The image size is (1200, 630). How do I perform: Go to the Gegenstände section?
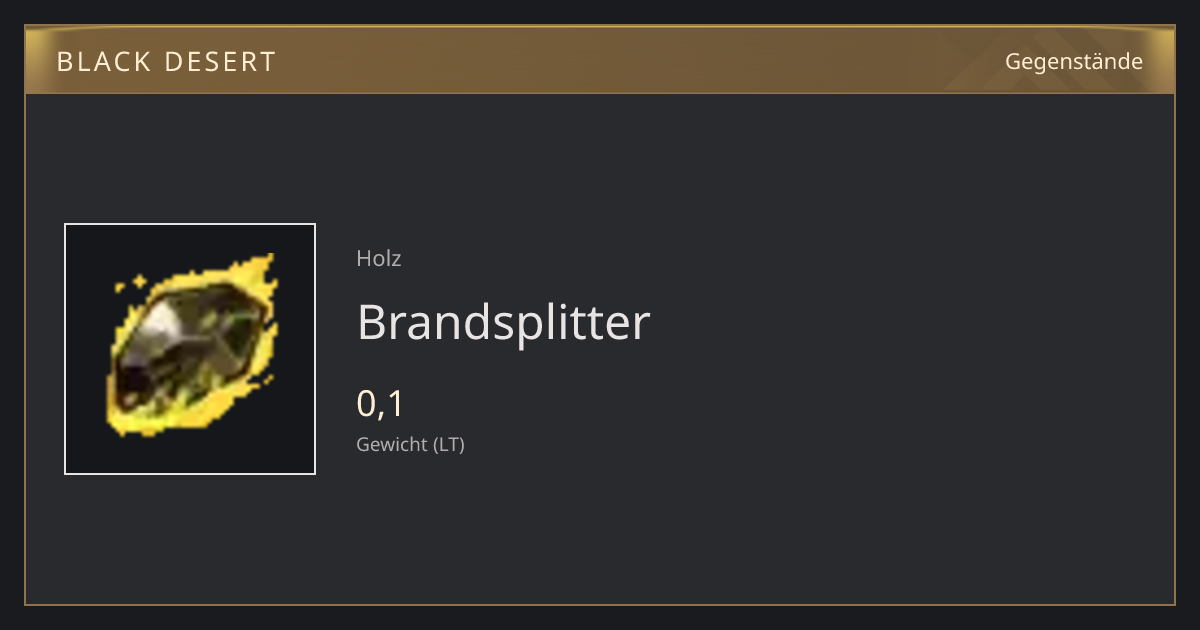[1074, 62]
